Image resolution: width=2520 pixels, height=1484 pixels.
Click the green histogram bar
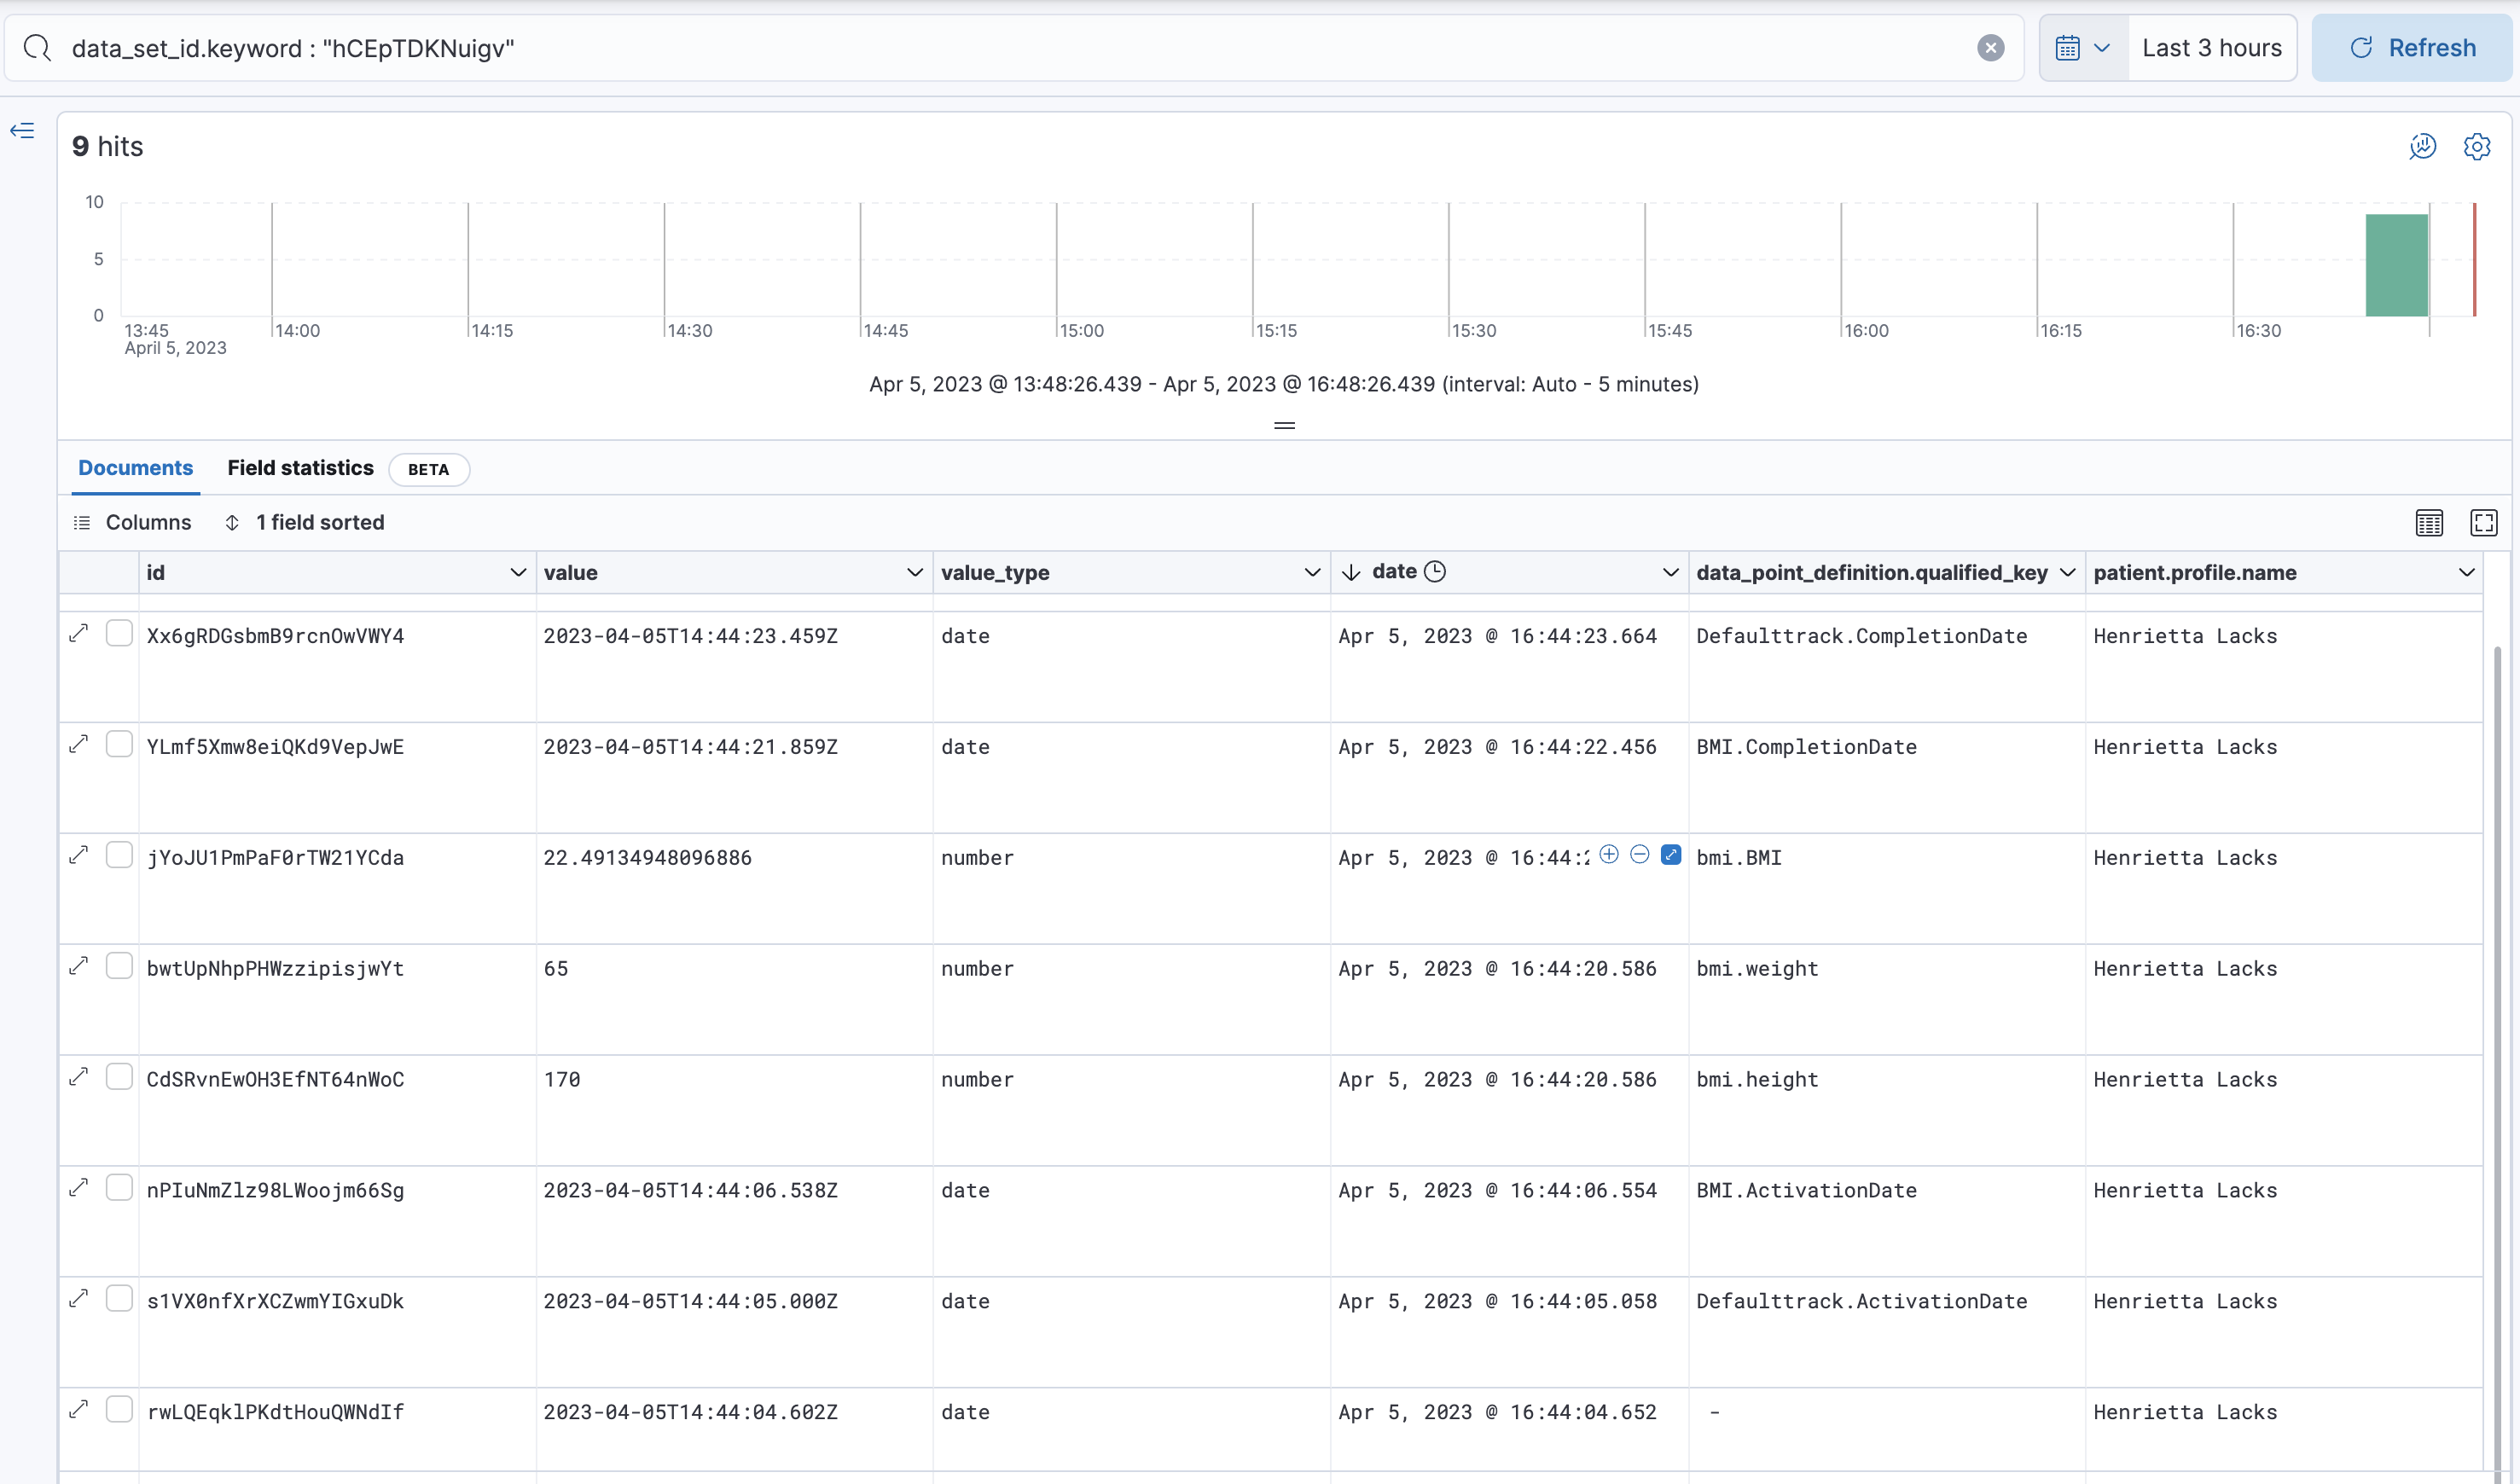pos(2396,265)
